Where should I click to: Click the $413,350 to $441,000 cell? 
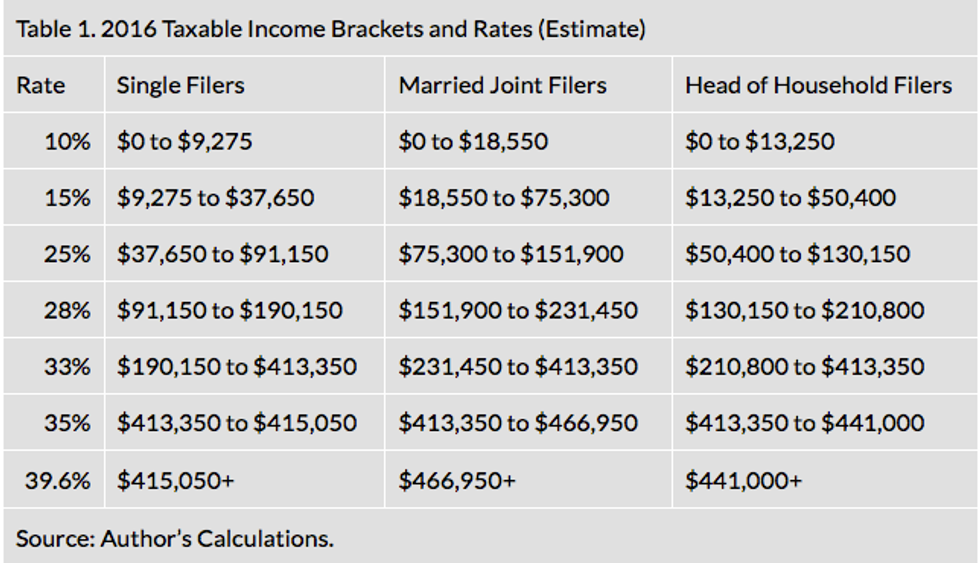pyautogui.click(x=804, y=423)
